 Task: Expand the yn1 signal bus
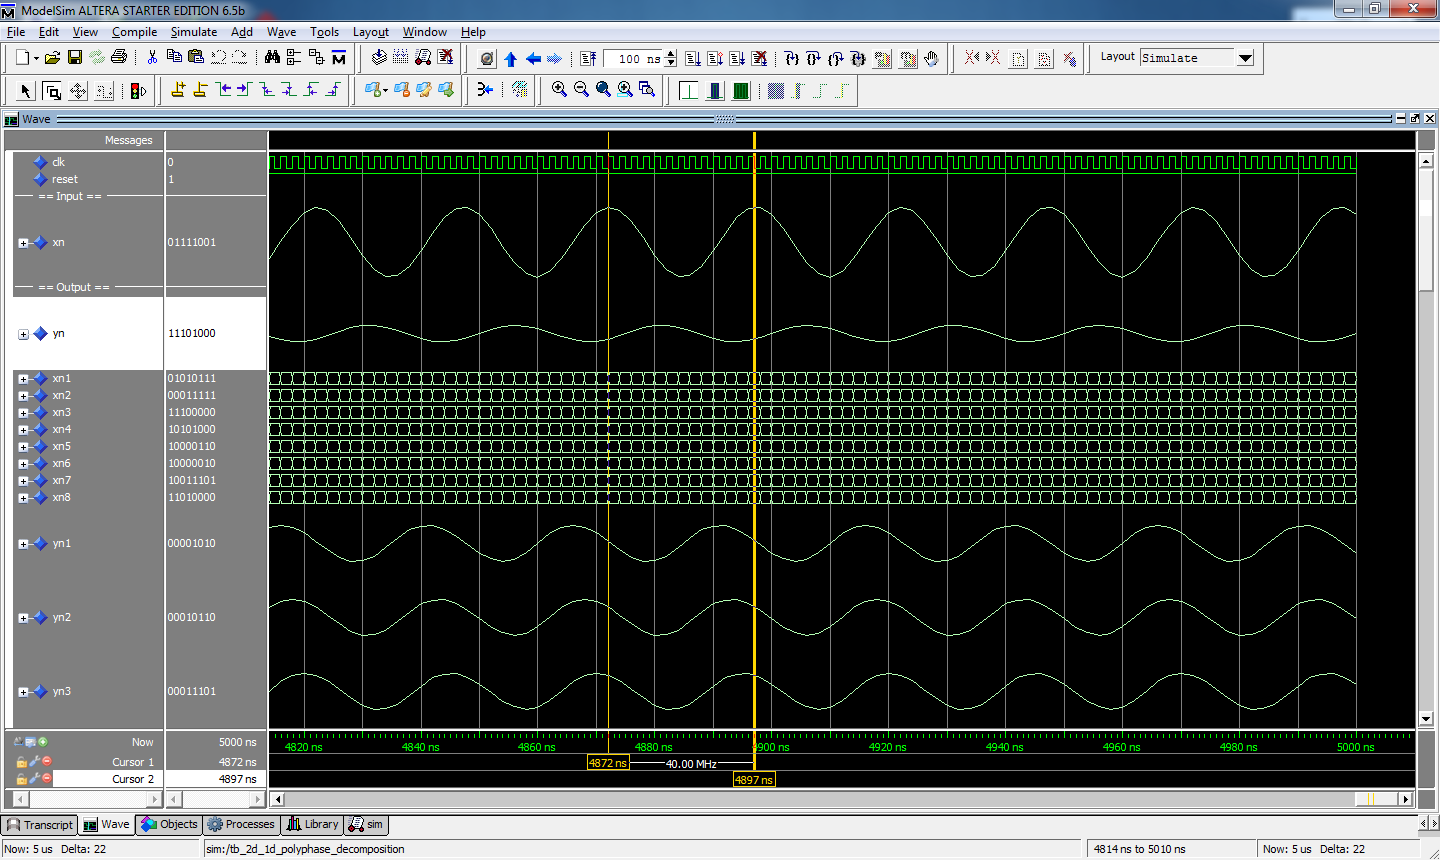[x=23, y=544]
